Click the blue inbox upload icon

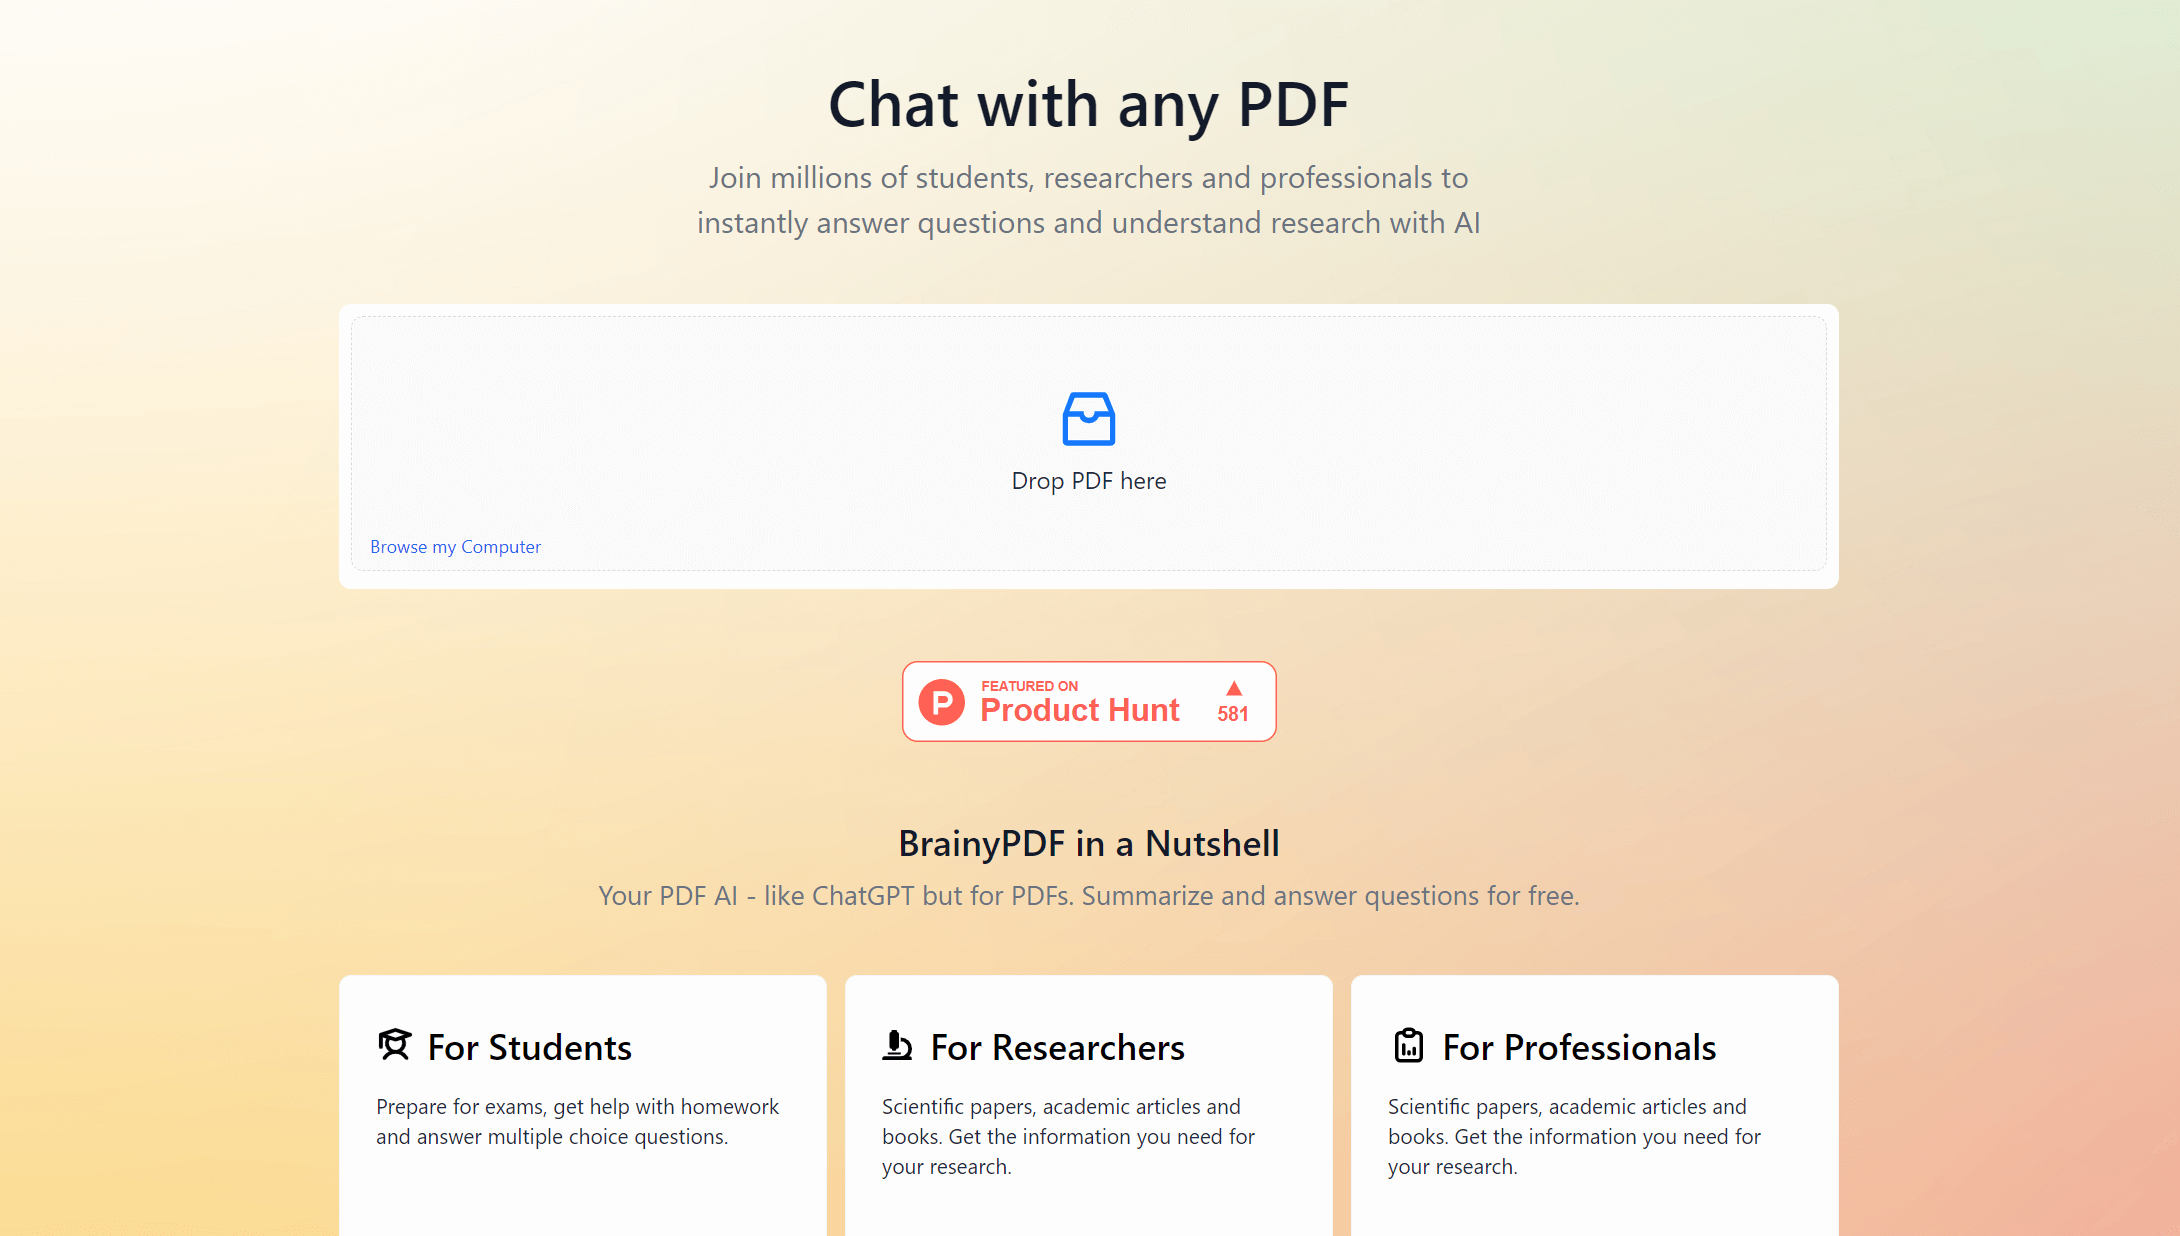[1088, 418]
